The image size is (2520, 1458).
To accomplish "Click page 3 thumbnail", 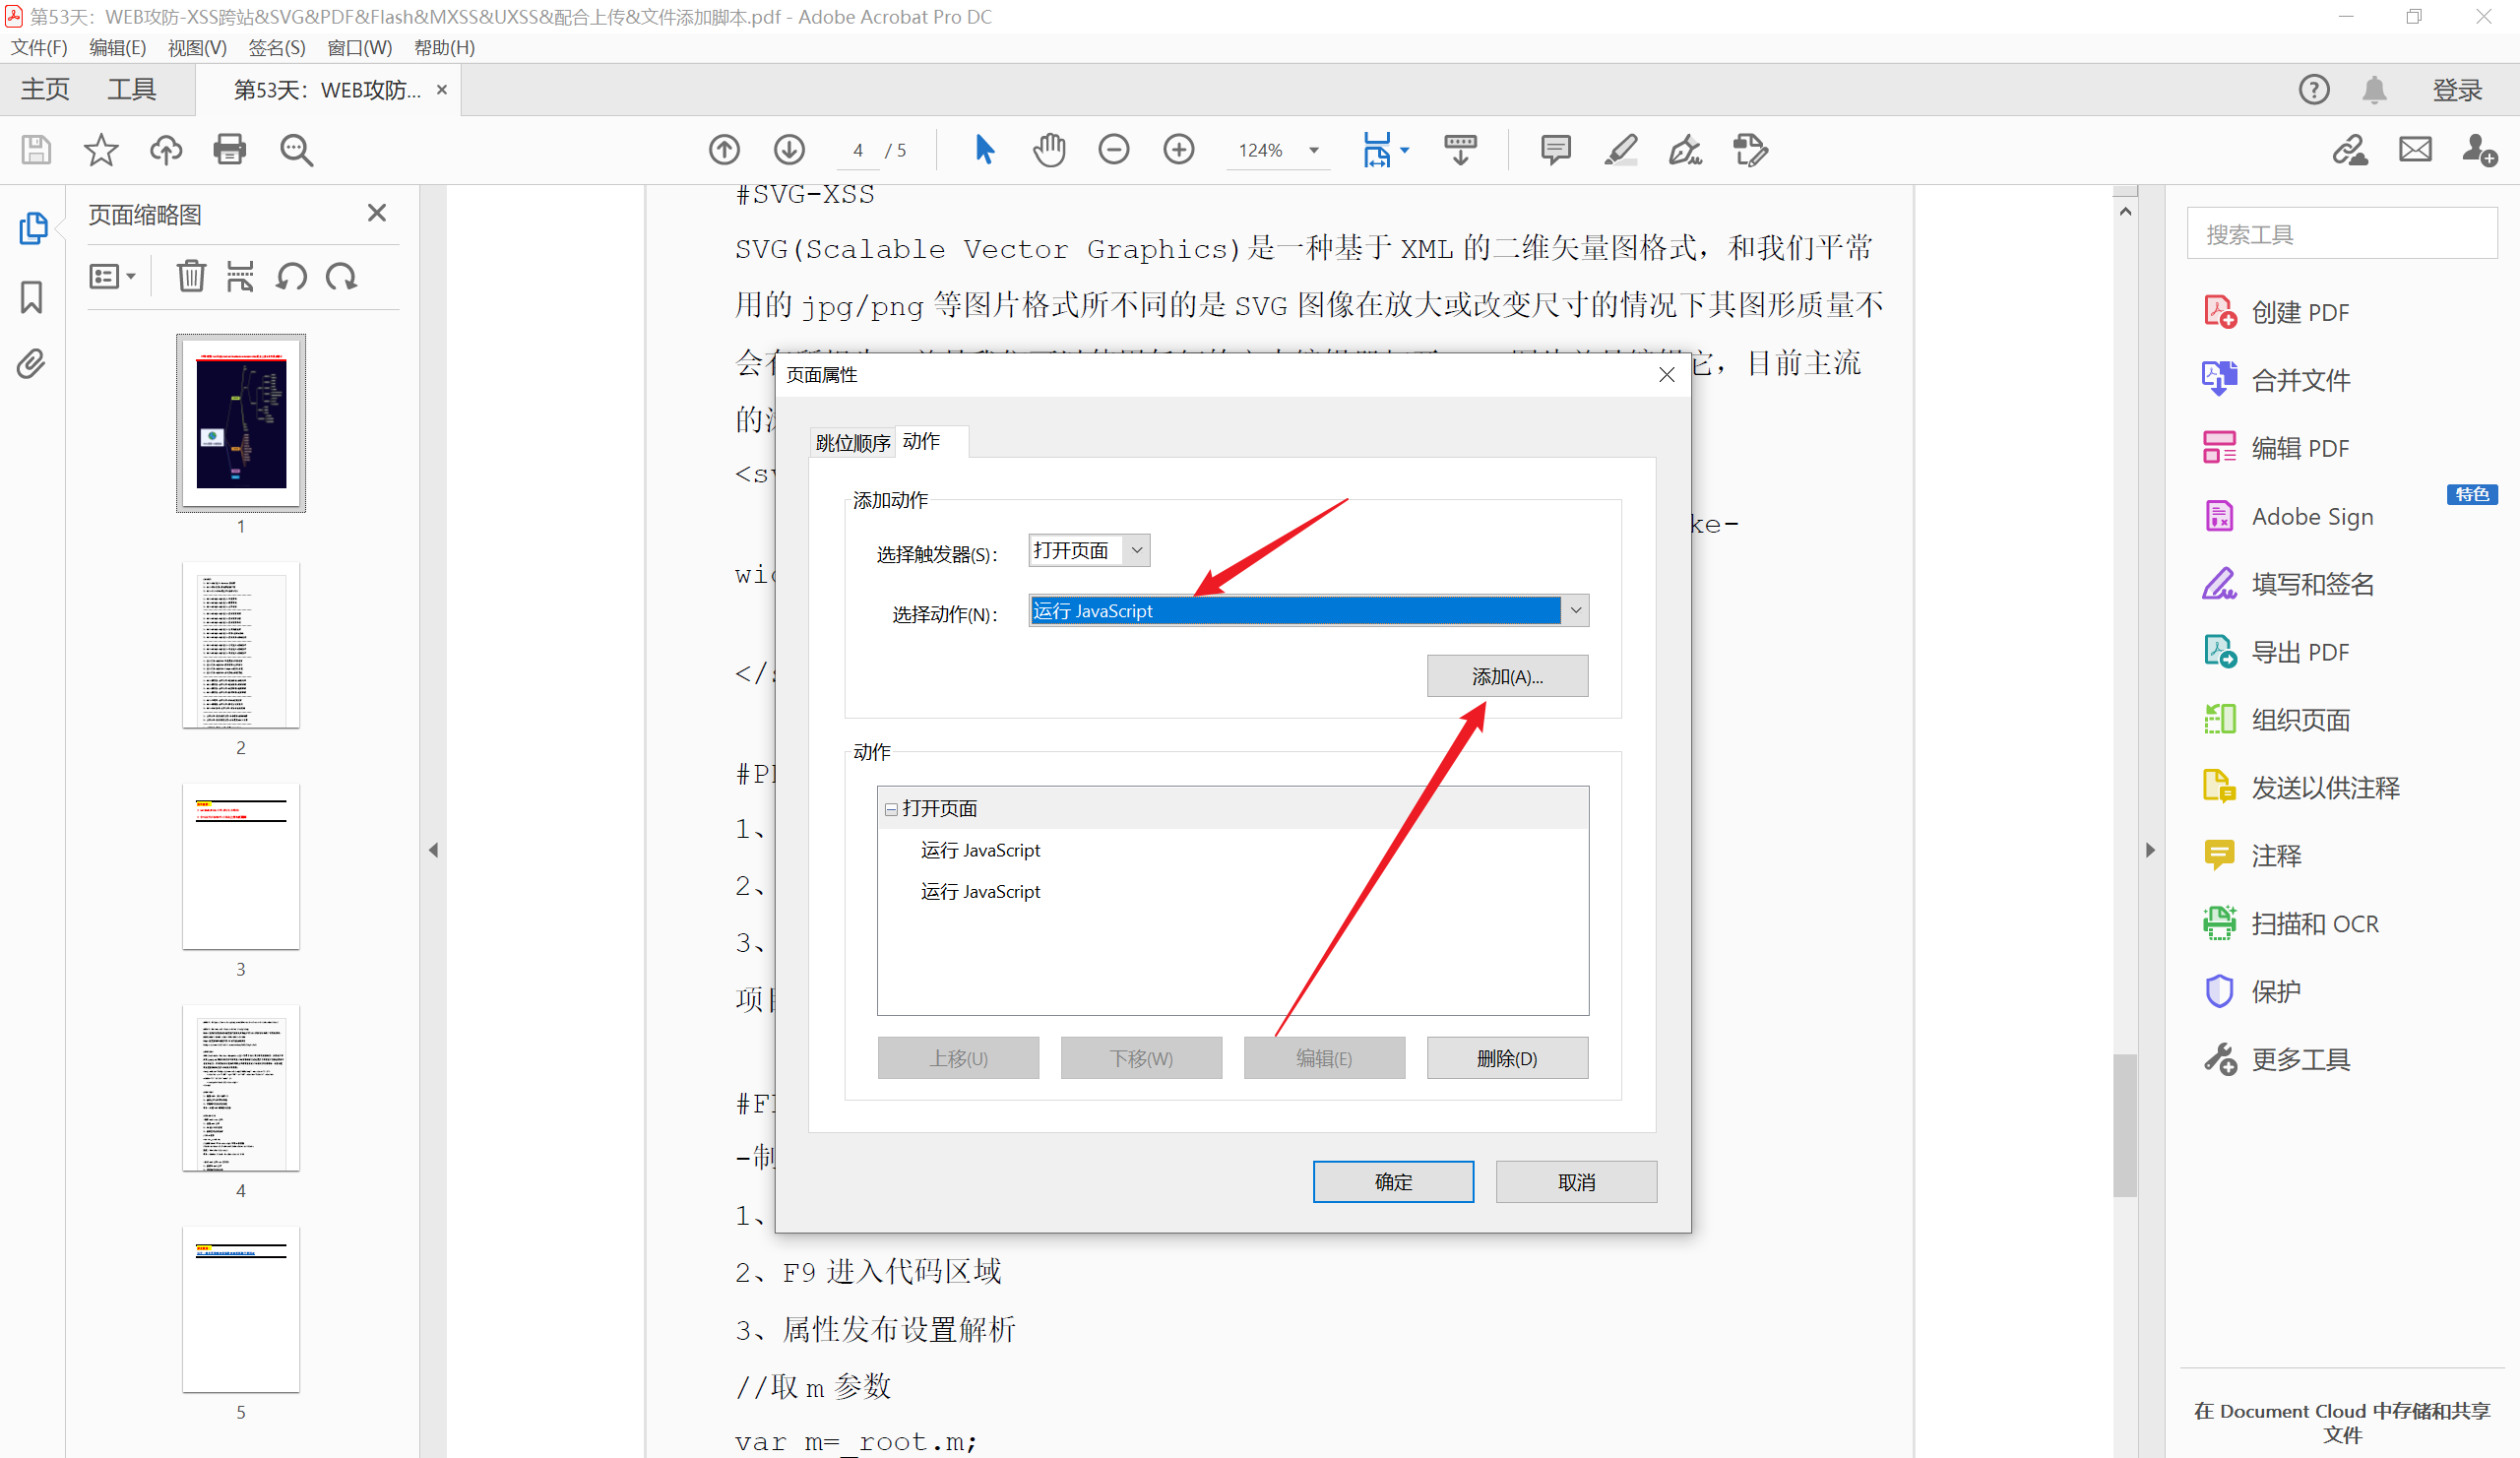I will pos(241,866).
